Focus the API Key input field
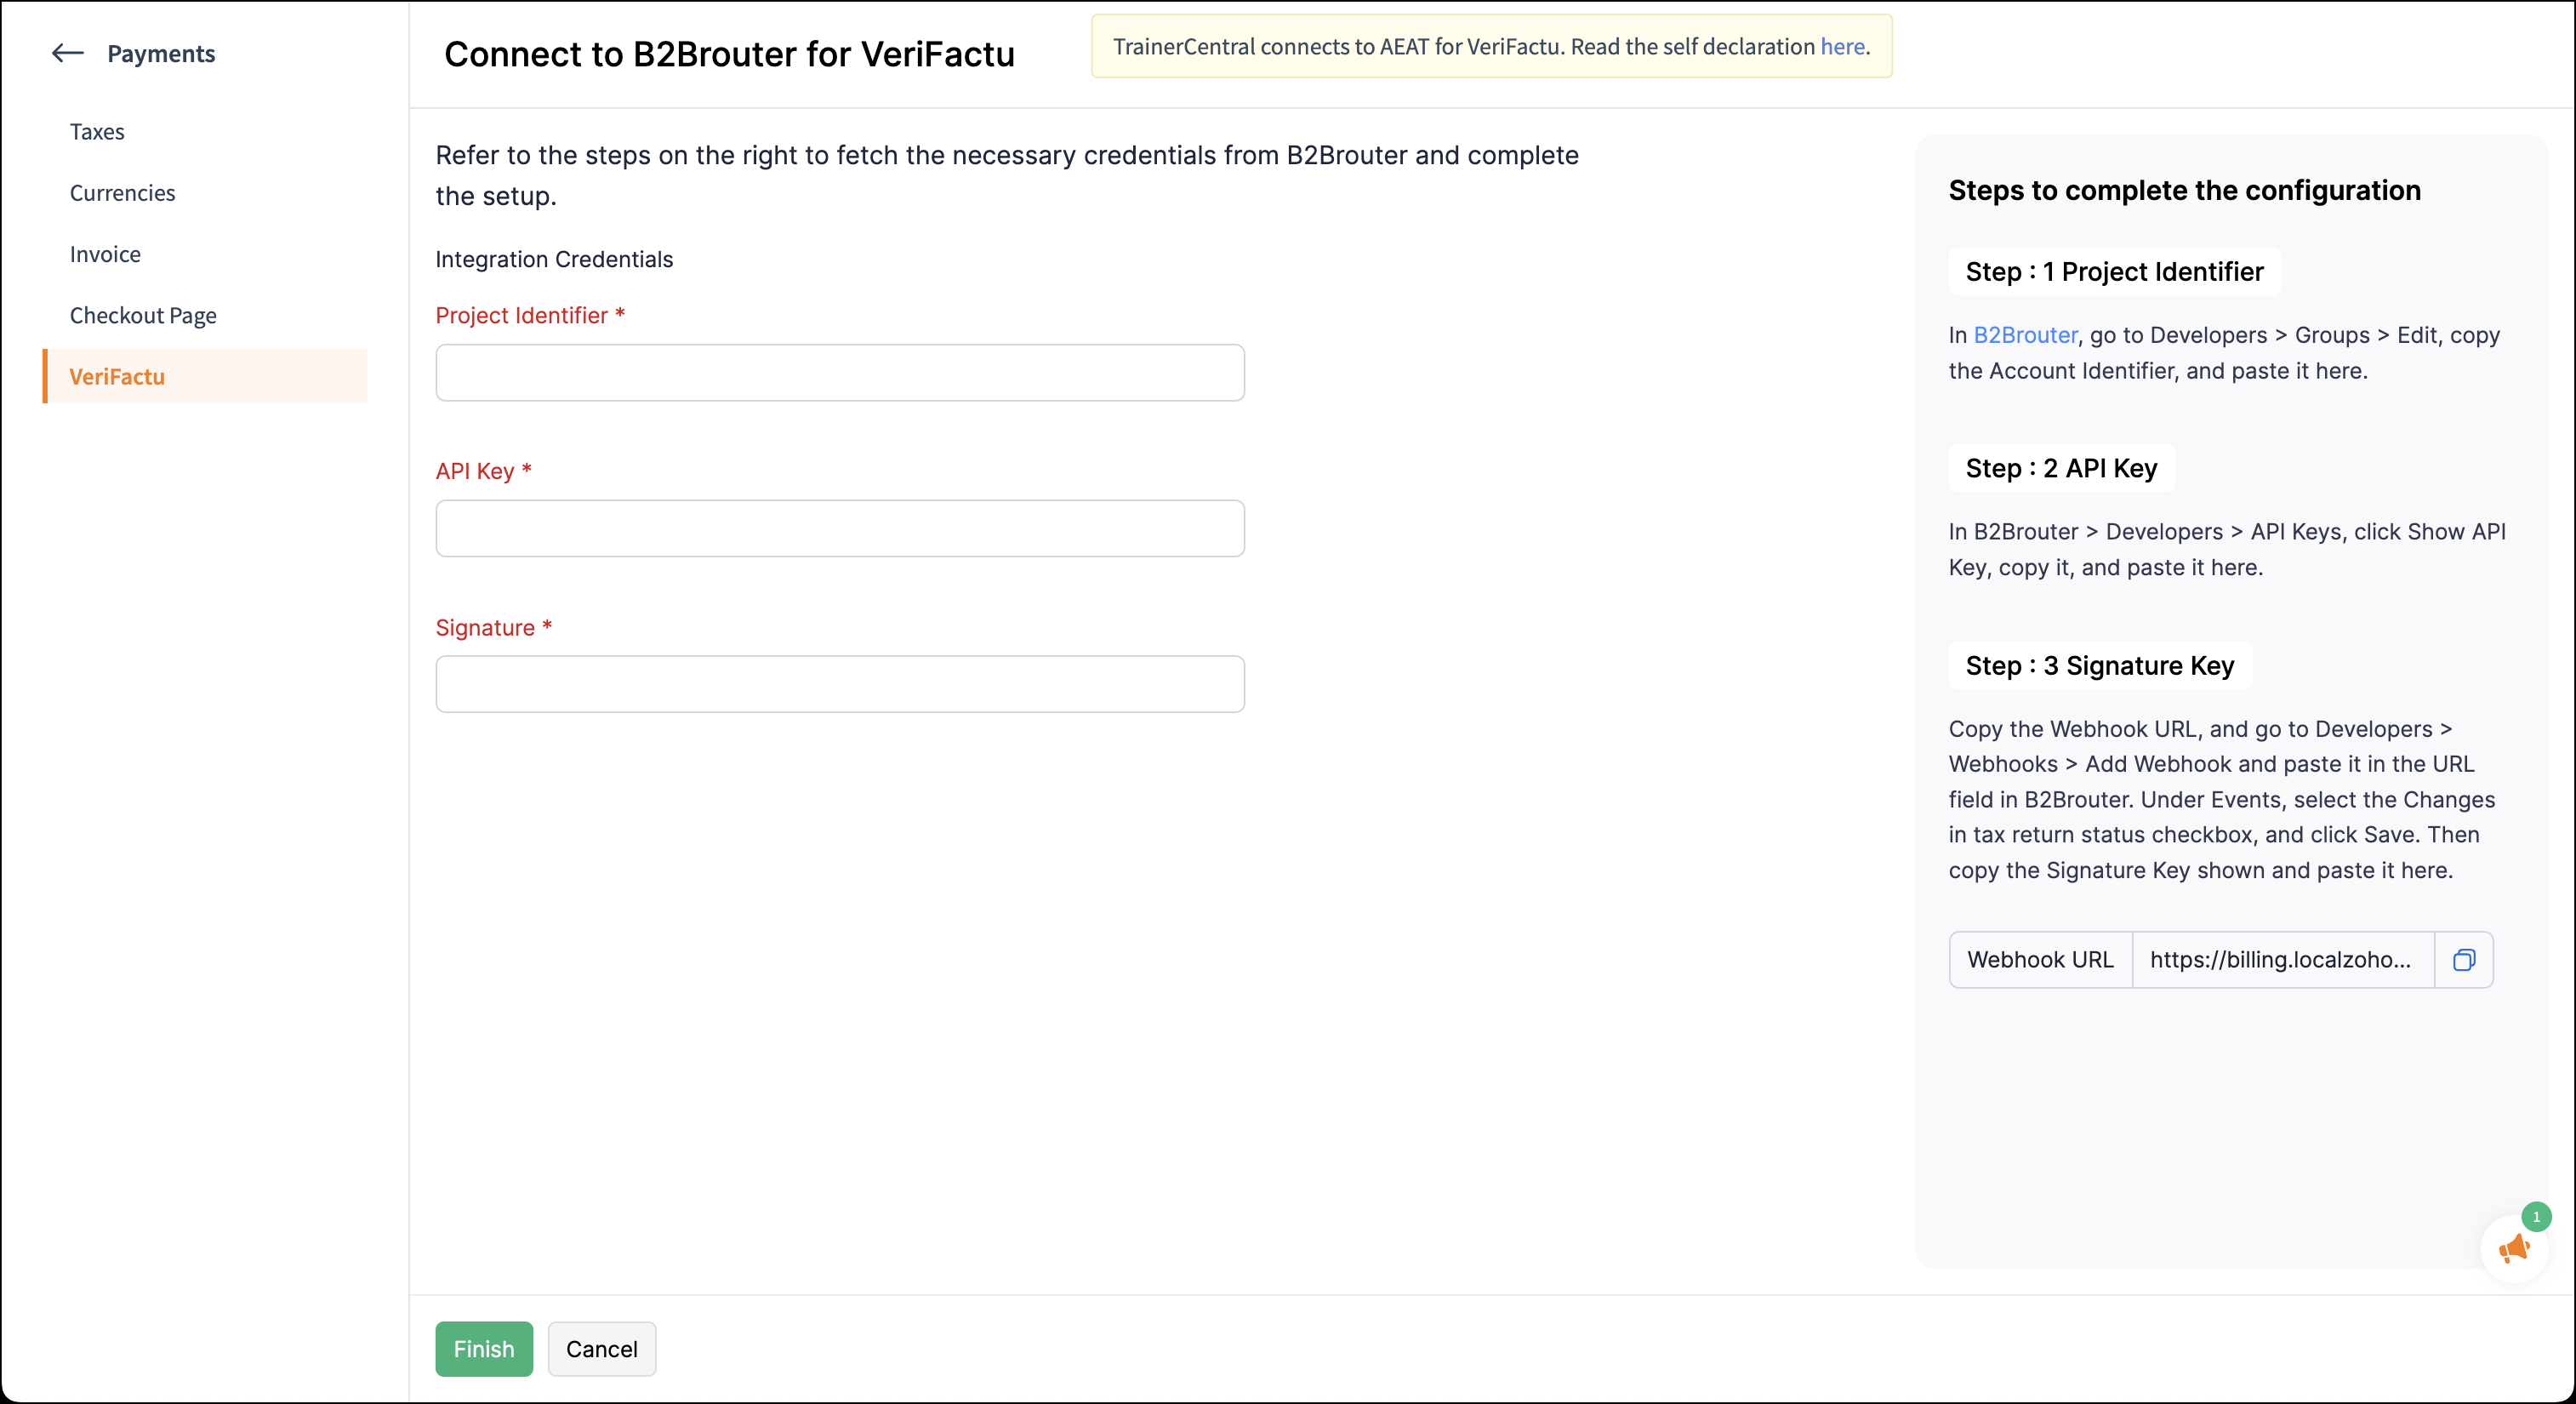The image size is (2576, 1404). (839, 528)
